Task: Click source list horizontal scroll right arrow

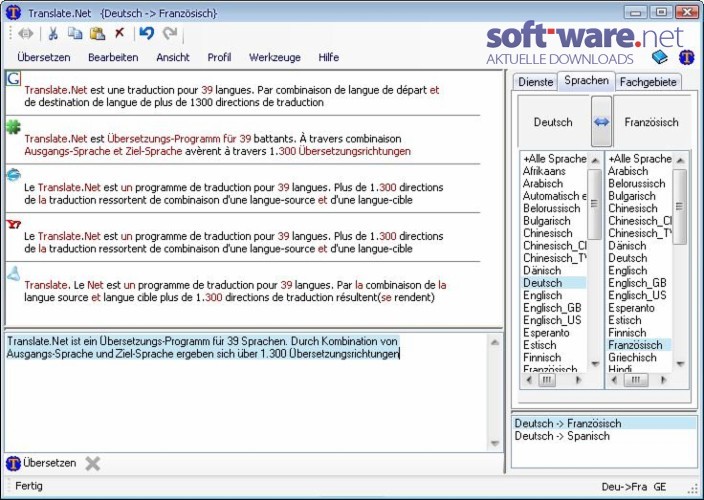Action: pos(578,380)
